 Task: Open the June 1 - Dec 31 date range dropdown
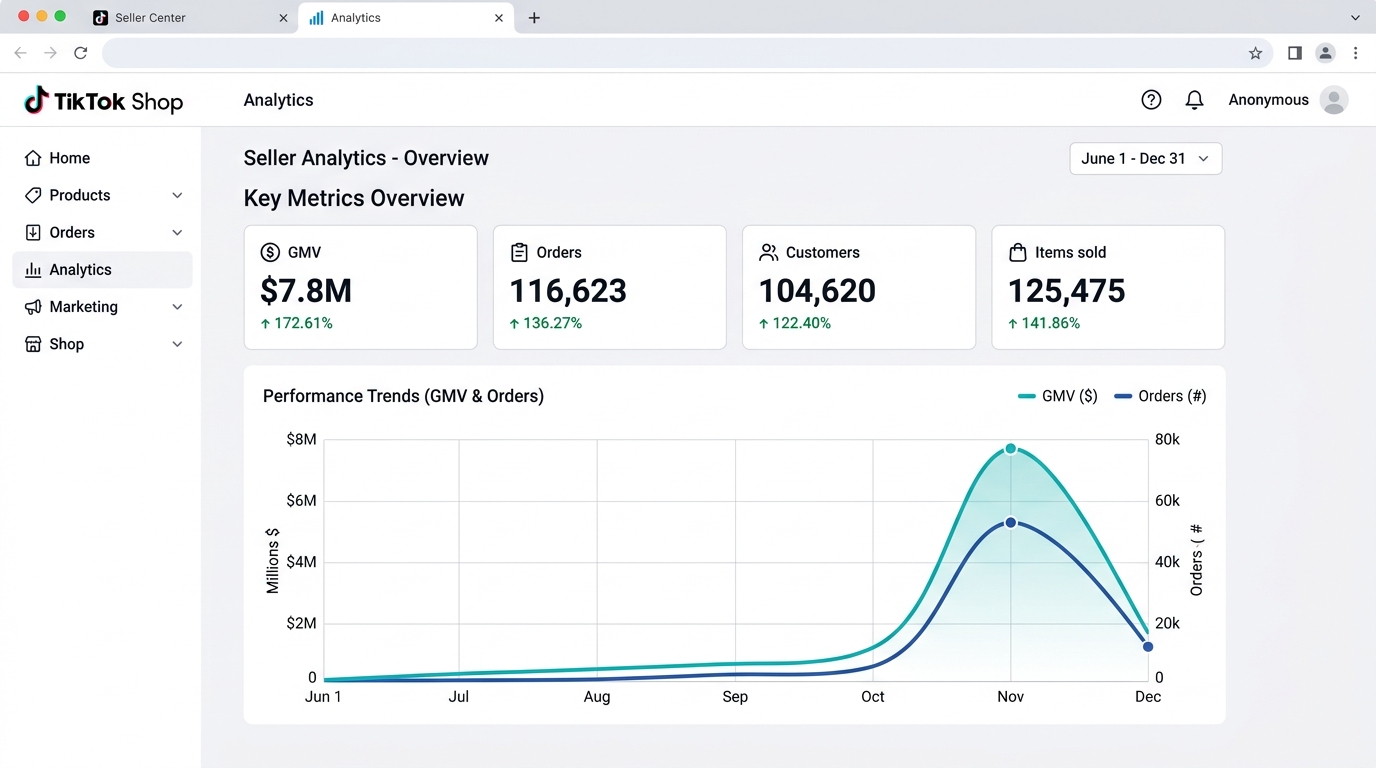pyautogui.click(x=1146, y=159)
